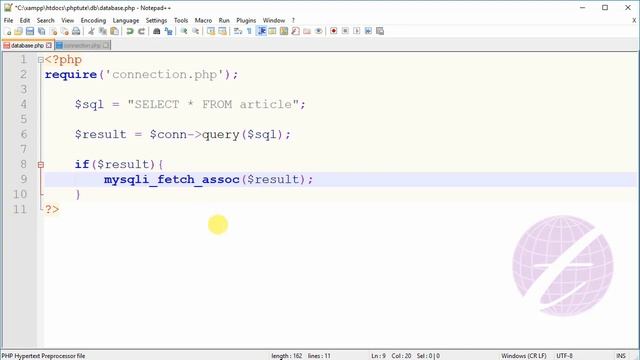The height and width of the screenshot is (360, 640).
Task: Print the document from toolbar
Action: (x=76, y=31)
